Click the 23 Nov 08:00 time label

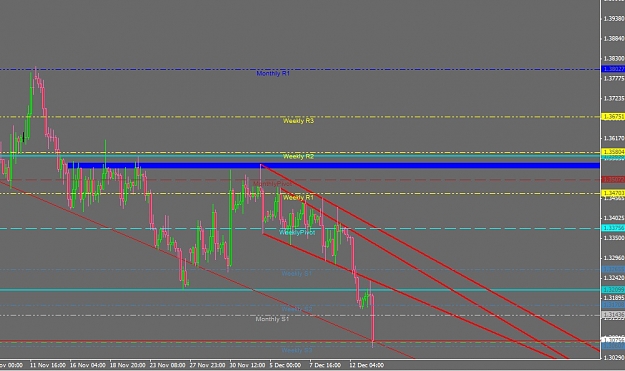point(167,365)
